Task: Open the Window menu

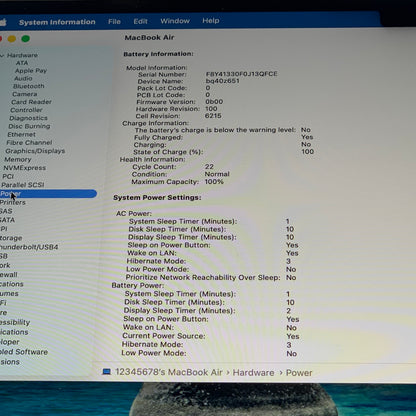Action: tap(175, 21)
